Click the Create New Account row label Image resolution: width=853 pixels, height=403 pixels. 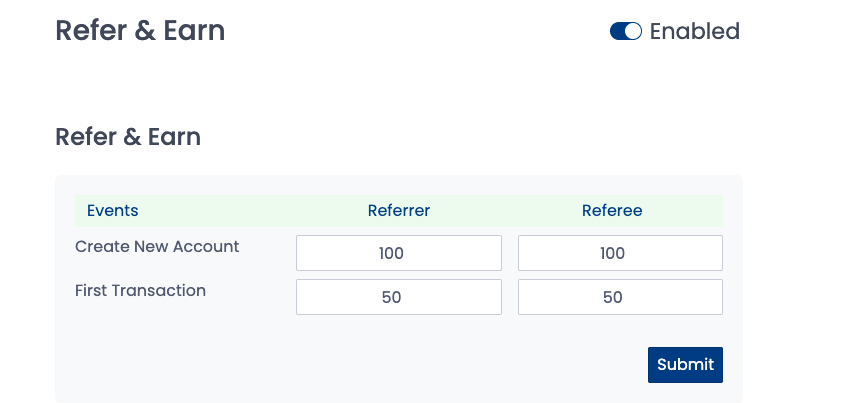coord(157,246)
